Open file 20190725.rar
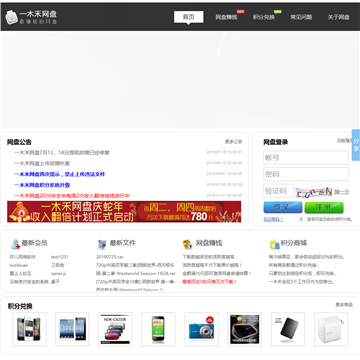Screen dimensions: 360x360 (x=110, y=257)
